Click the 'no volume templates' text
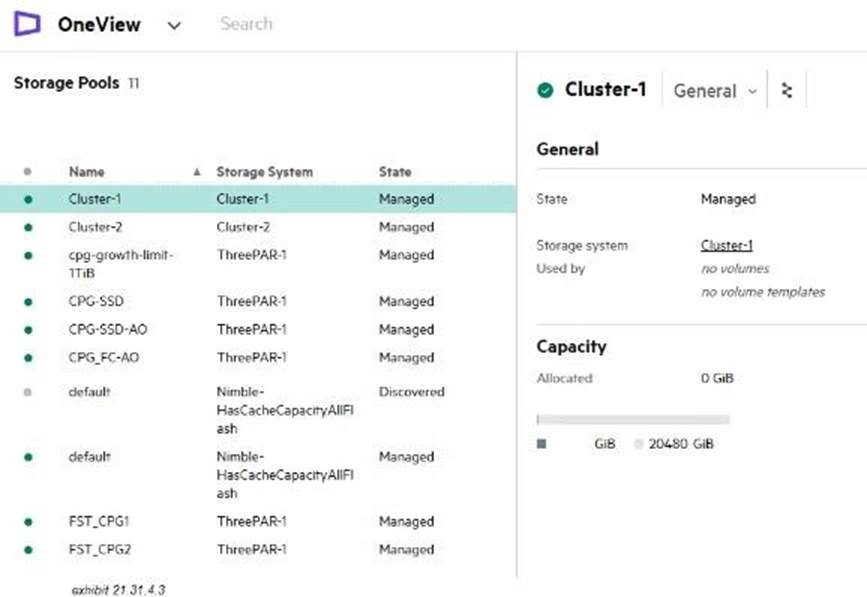 click(763, 292)
